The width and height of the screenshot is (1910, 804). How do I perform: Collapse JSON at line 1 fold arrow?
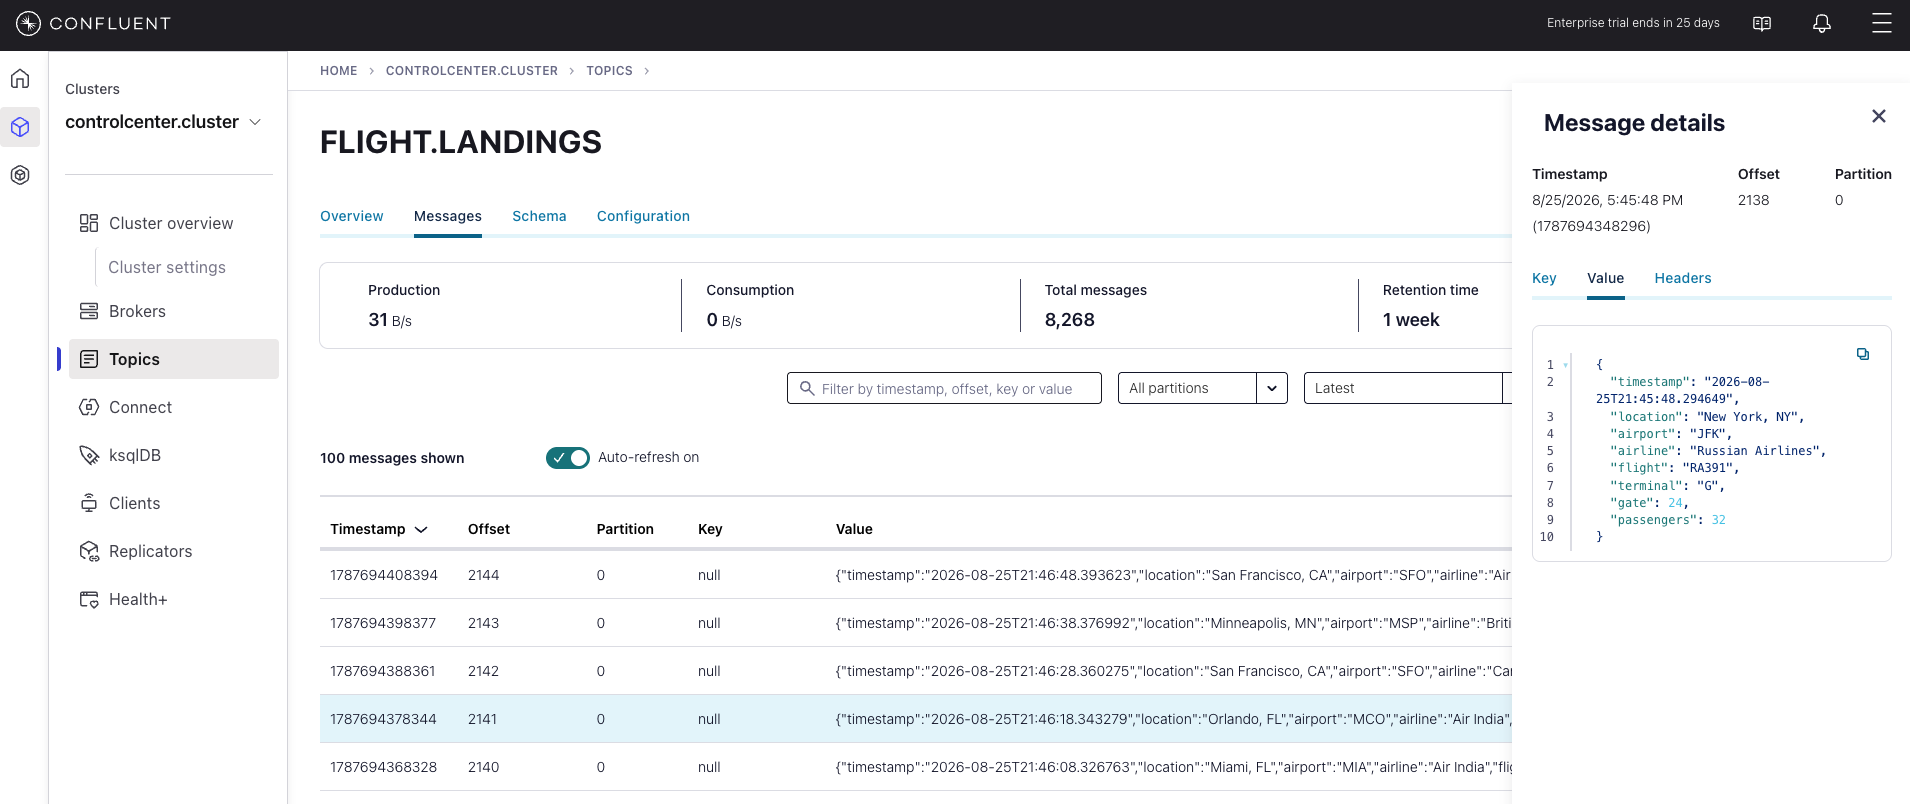[x=1565, y=365]
